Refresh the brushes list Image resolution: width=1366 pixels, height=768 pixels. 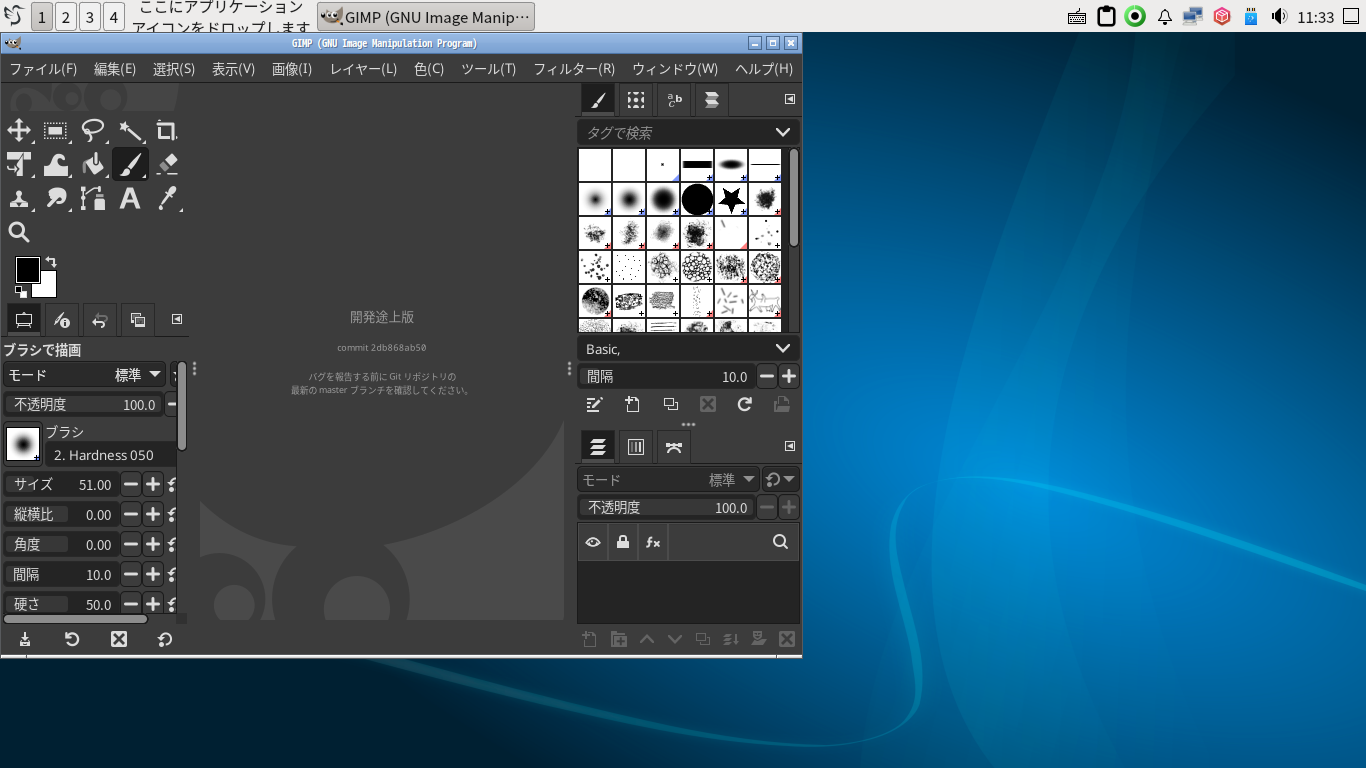(744, 404)
